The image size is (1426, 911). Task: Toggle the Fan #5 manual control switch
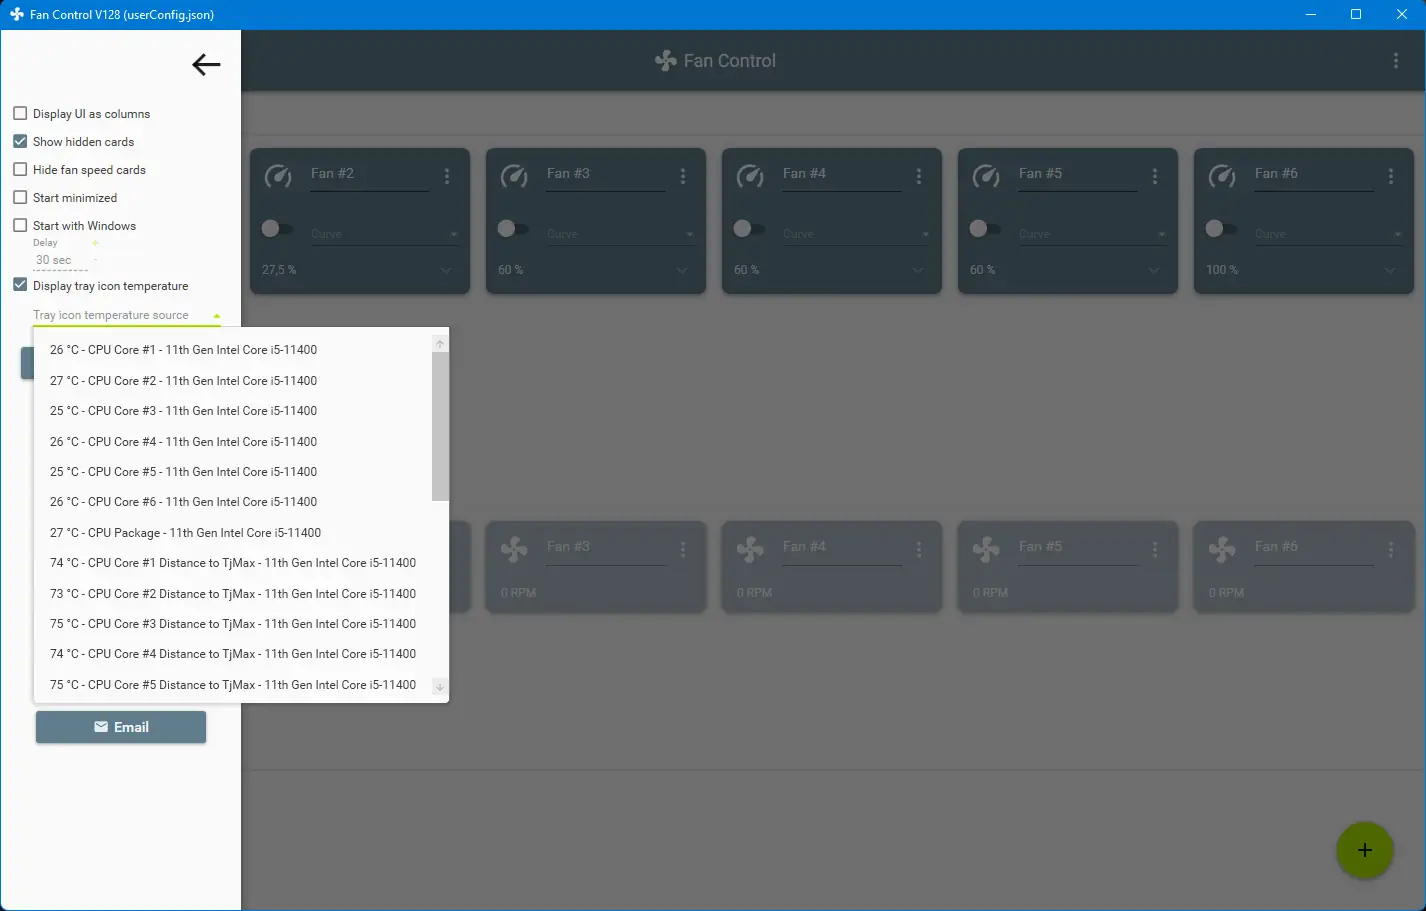click(985, 229)
